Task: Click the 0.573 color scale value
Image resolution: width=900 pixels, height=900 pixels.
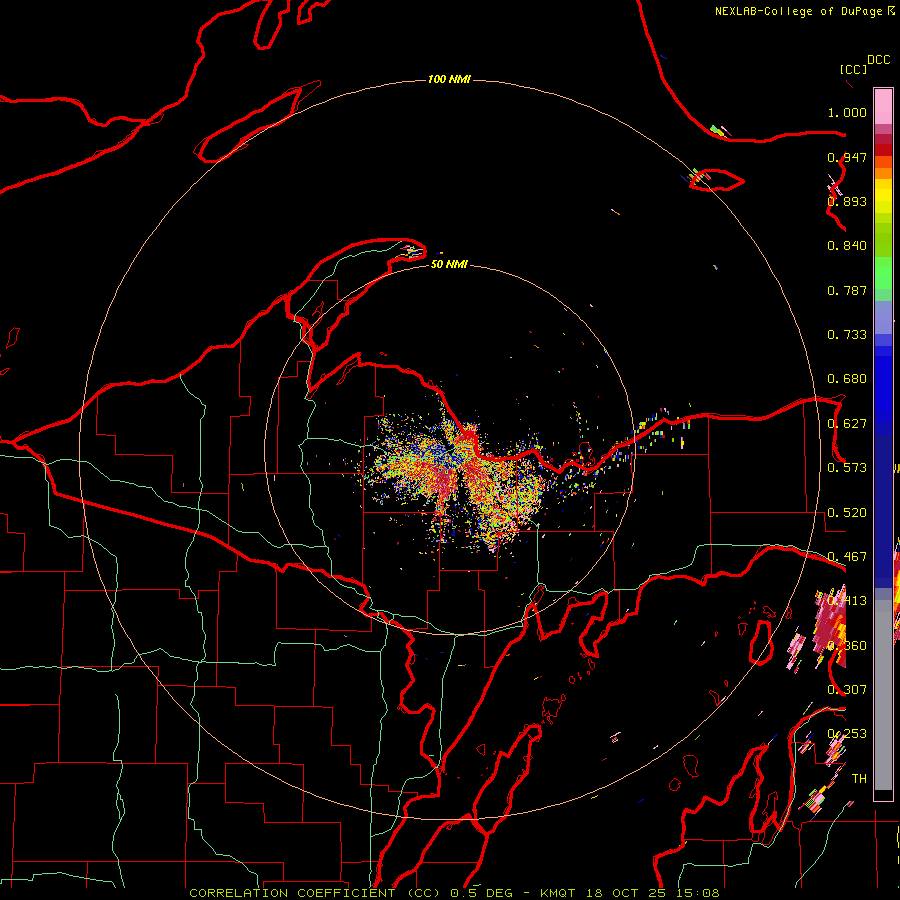Action: (847, 468)
